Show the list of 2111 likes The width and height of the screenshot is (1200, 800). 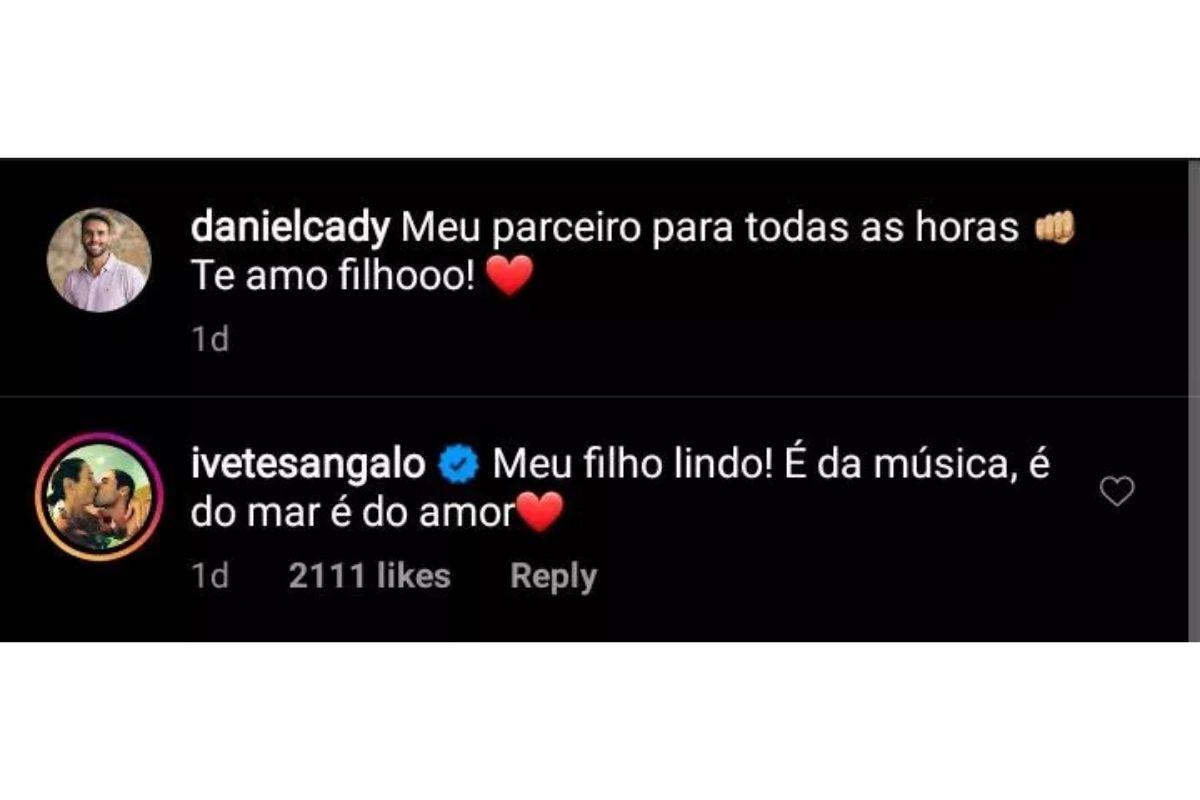369,576
